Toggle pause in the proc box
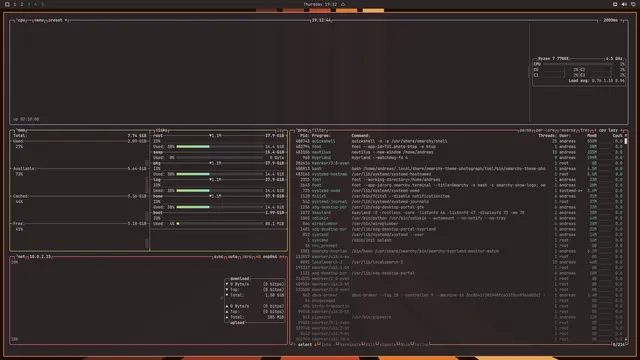This screenshot has width=640, height=360. pyautogui.click(x=525, y=130)
